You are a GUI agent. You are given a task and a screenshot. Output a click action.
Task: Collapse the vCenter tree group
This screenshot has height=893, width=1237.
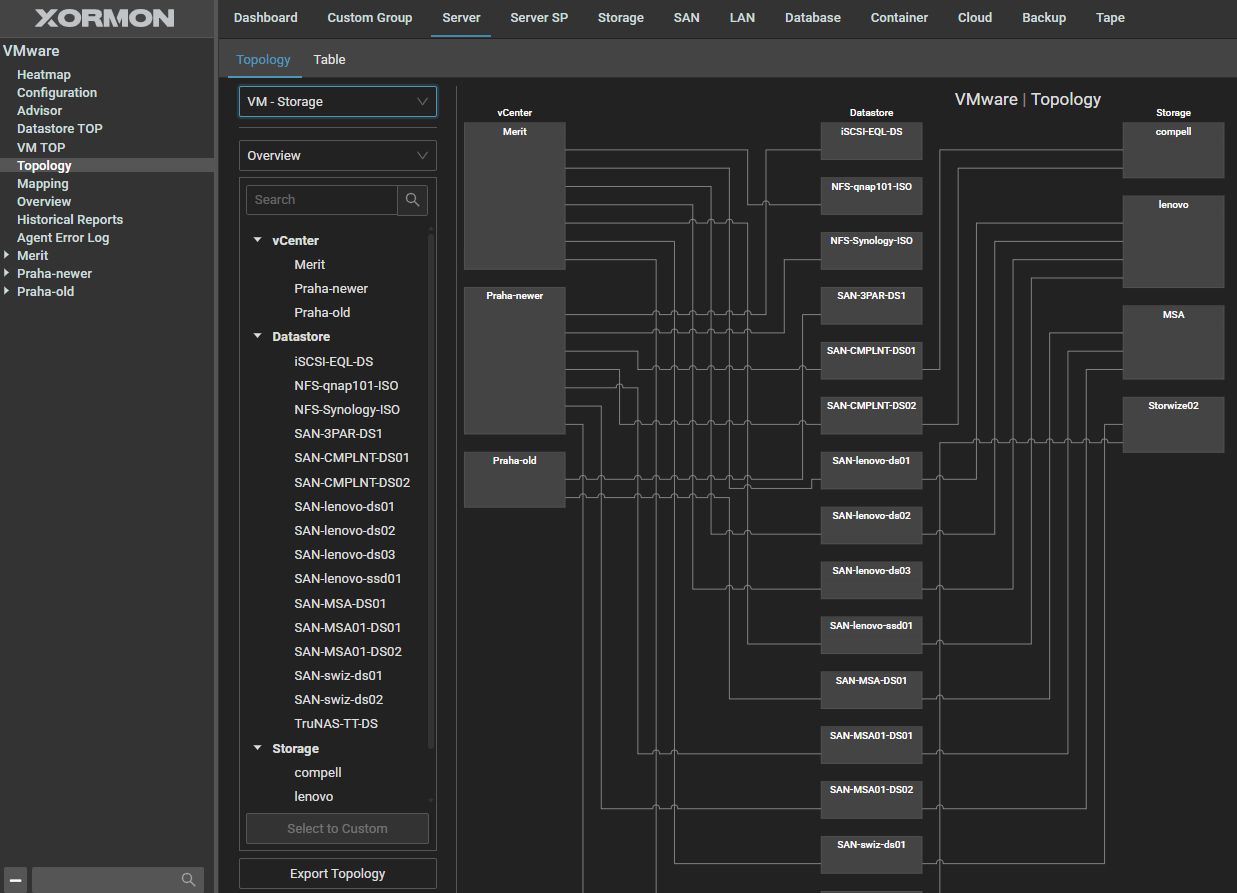(x=258, y=241)
